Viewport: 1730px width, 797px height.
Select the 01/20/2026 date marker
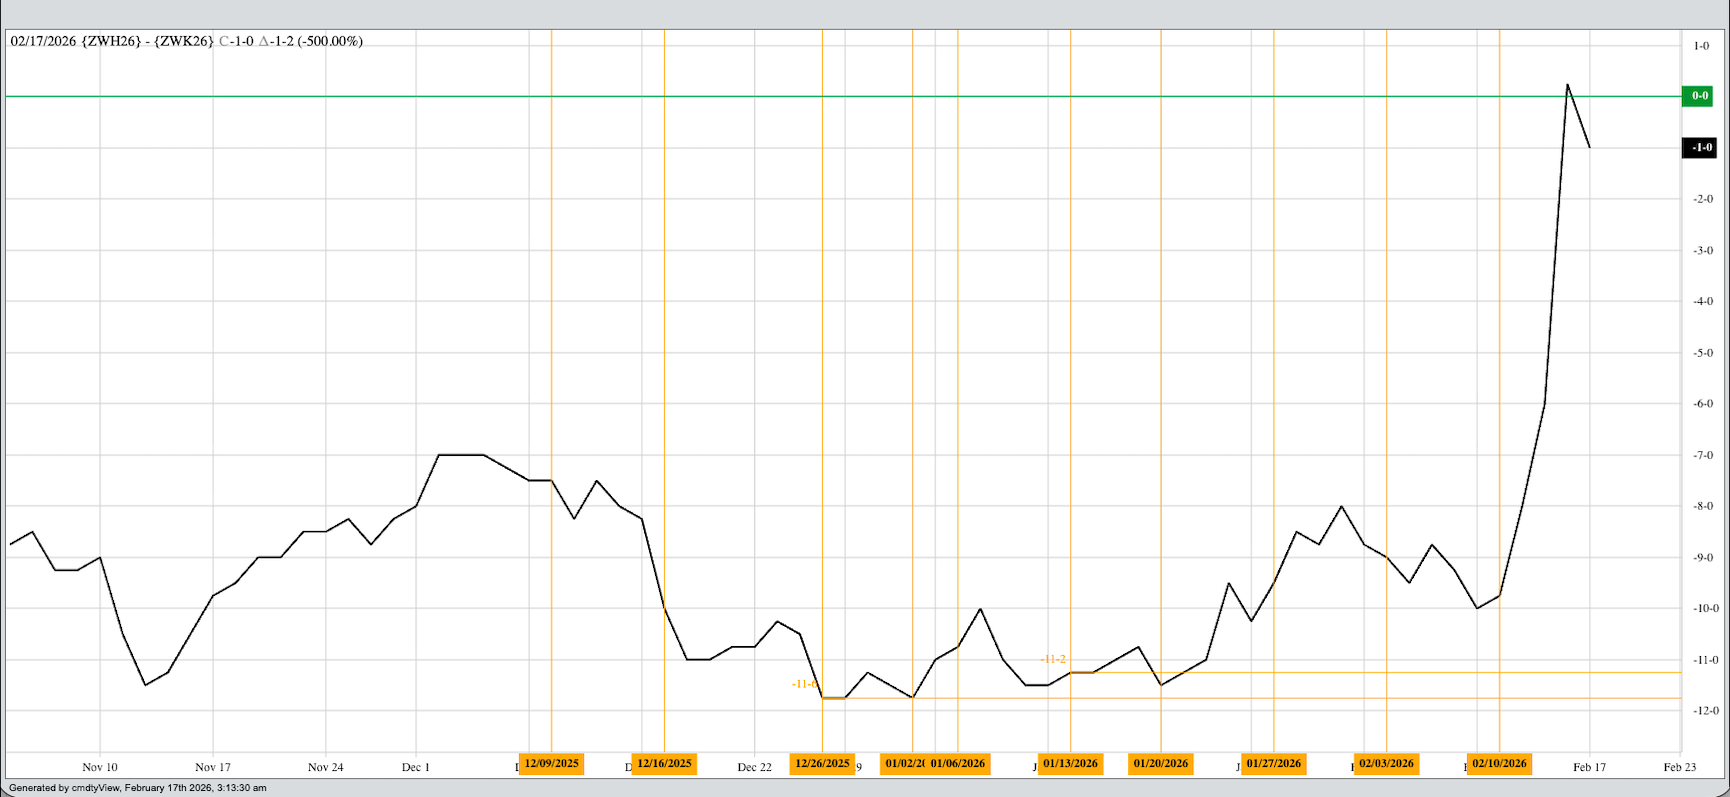[x=1160, y=764]
